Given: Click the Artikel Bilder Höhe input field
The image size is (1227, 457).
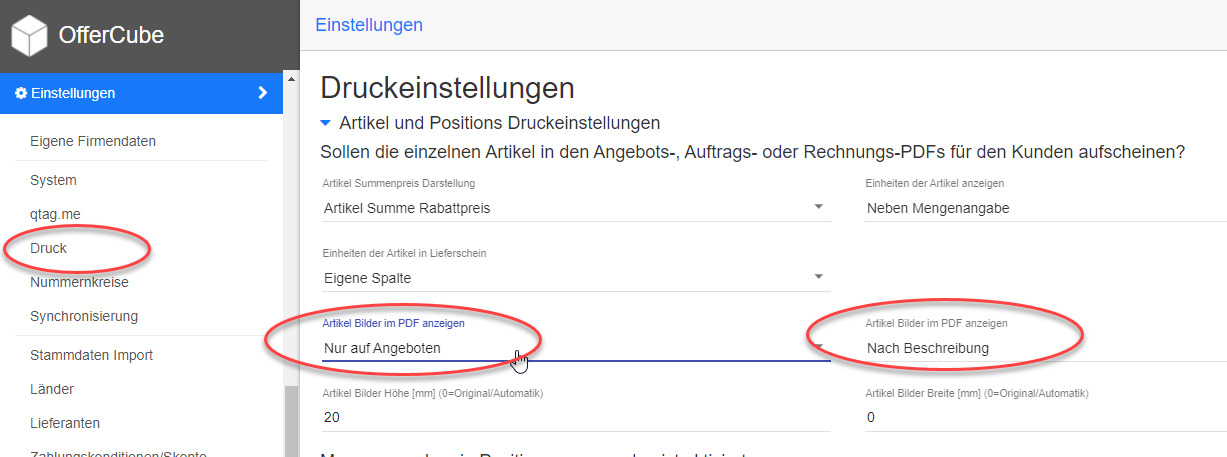Looking at the screenshot, I should coord(575,417).
